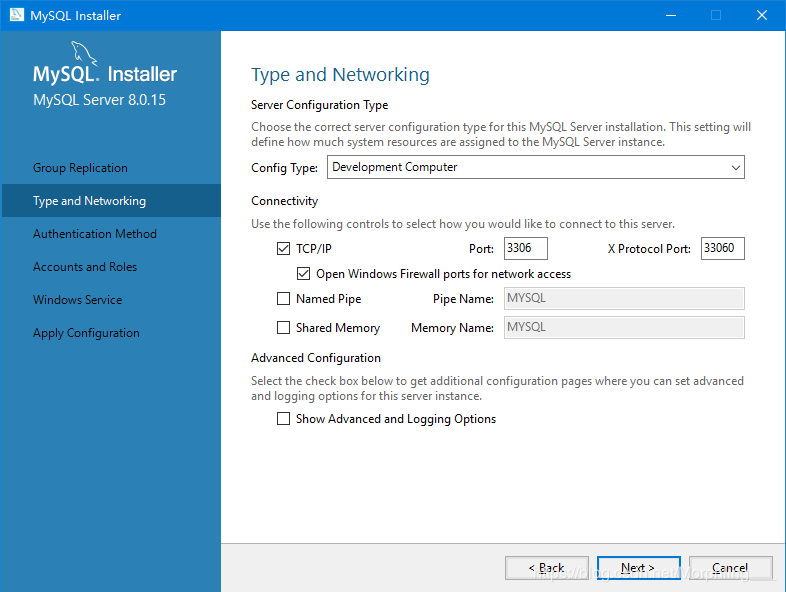Check Show Advanced and Logging Options

pyautogui.click(x=283, y=419)
